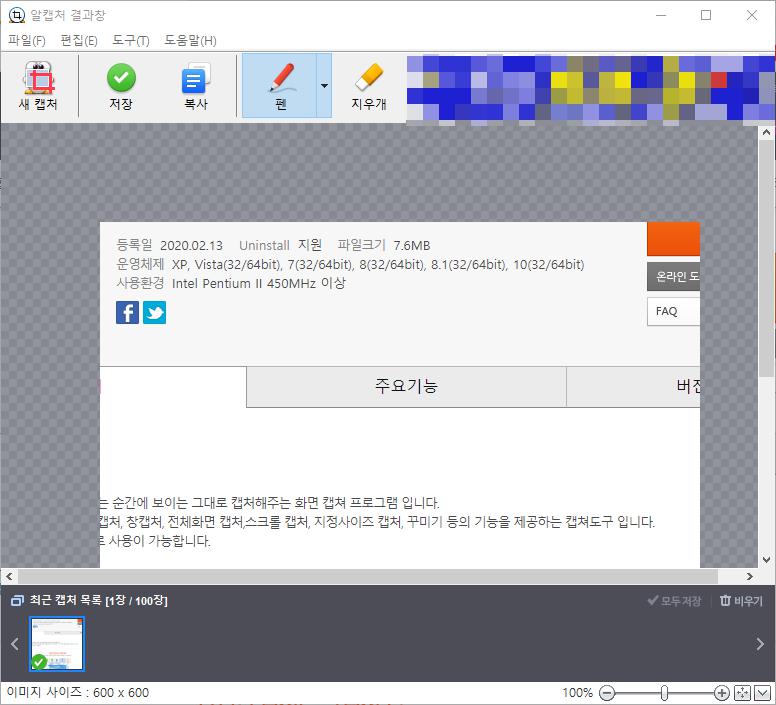Click the zoom slider handle
This screenshot has width=776, height=705.
pos(664,693)
